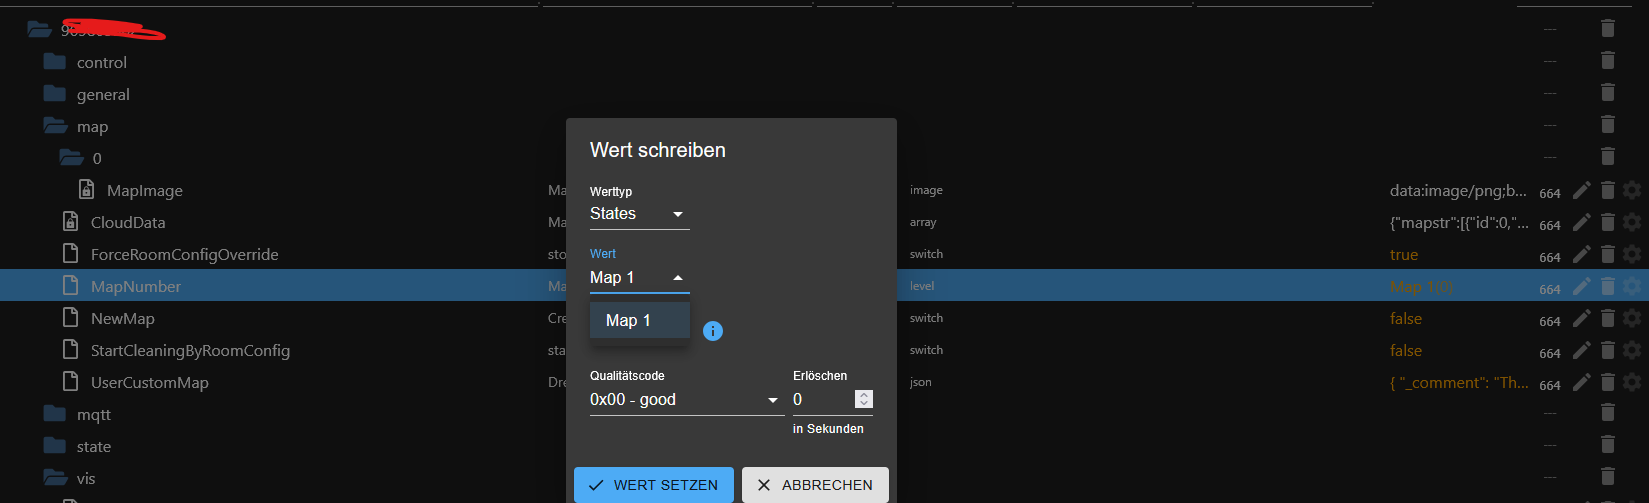Click the delete icon for ForceRoomConfigOverride
The width and height of the screenshot is (1649, 503).
[1607, 254]
